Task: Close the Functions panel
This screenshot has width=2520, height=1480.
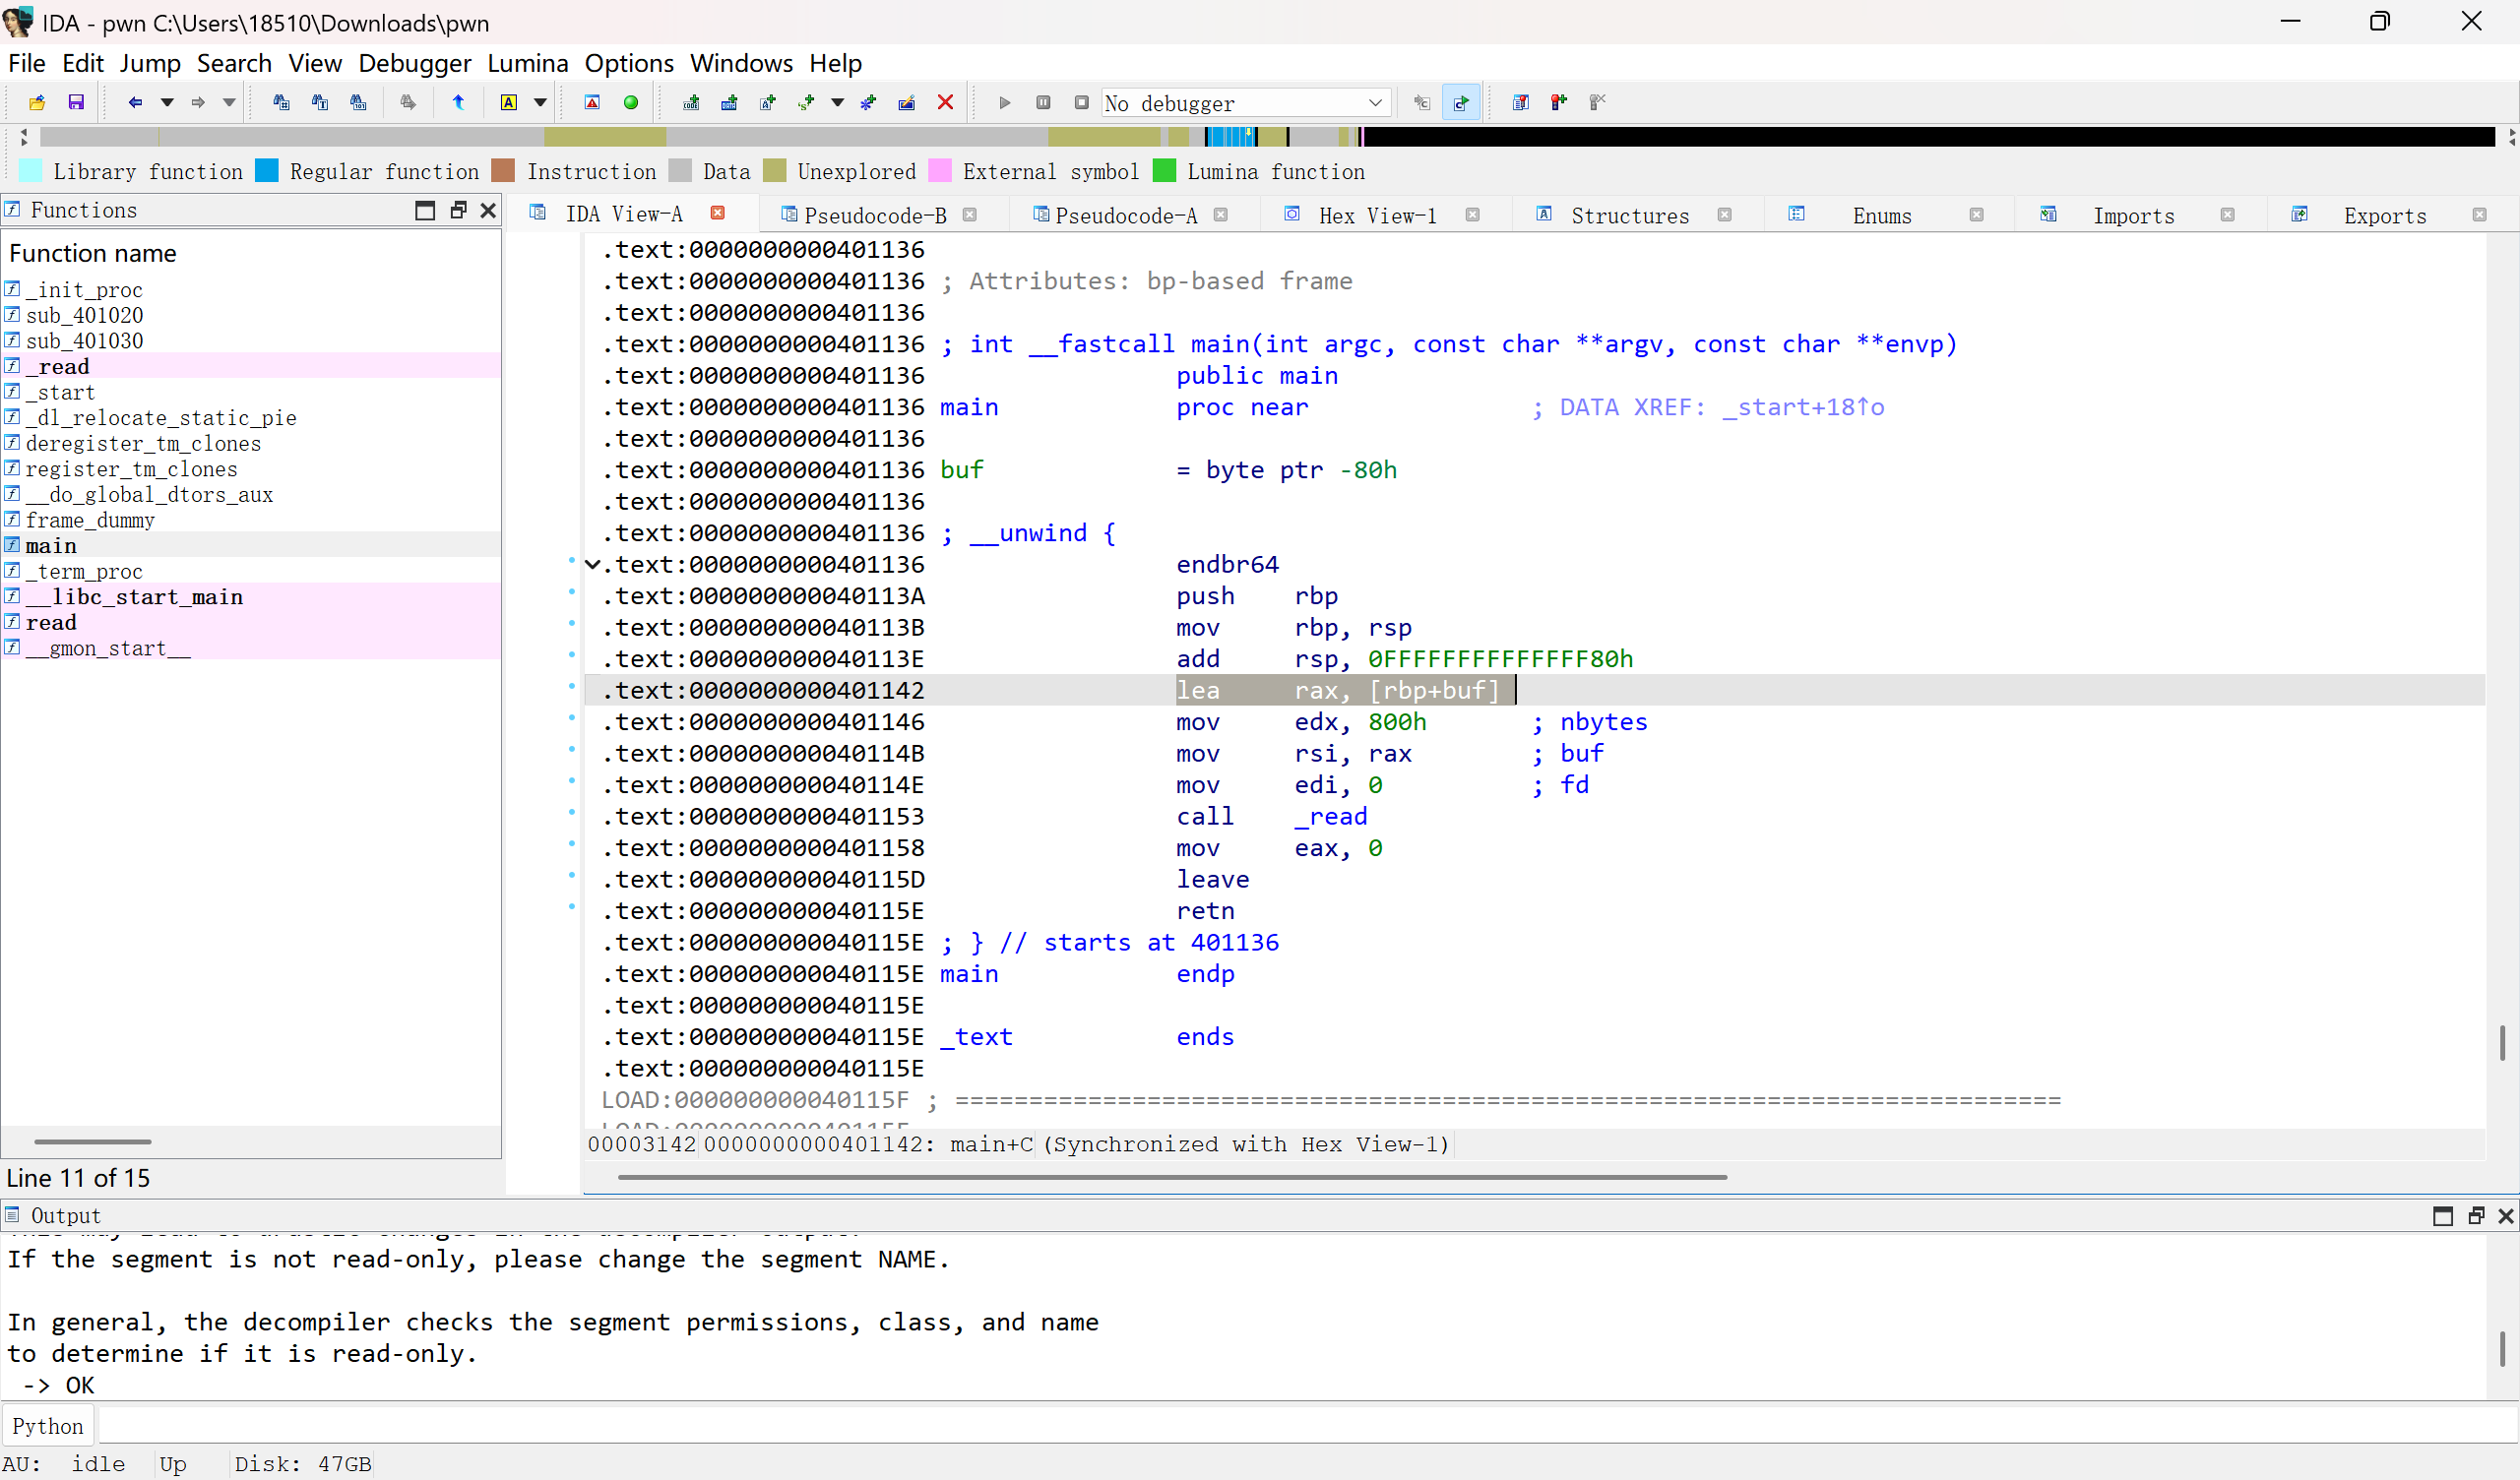Action: [488, 210]
